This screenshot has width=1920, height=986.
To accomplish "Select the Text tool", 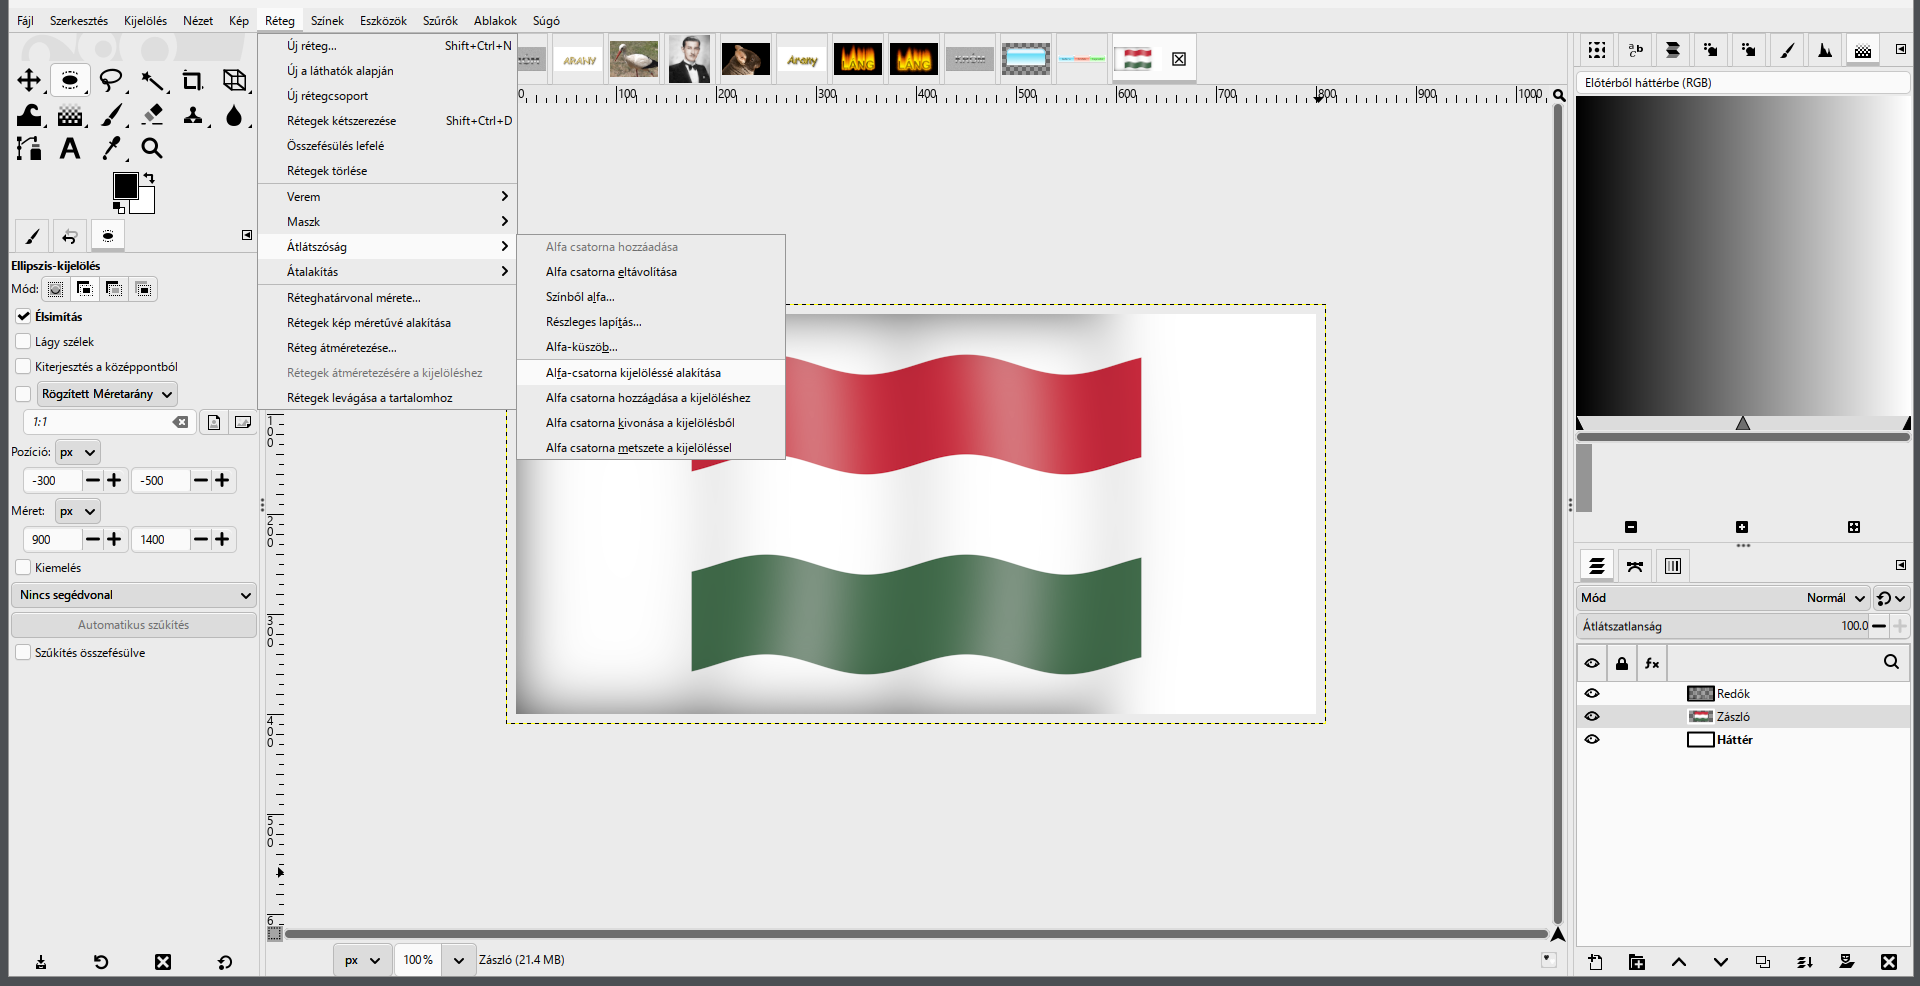I will pyautogui.click(x=70, y=149).
